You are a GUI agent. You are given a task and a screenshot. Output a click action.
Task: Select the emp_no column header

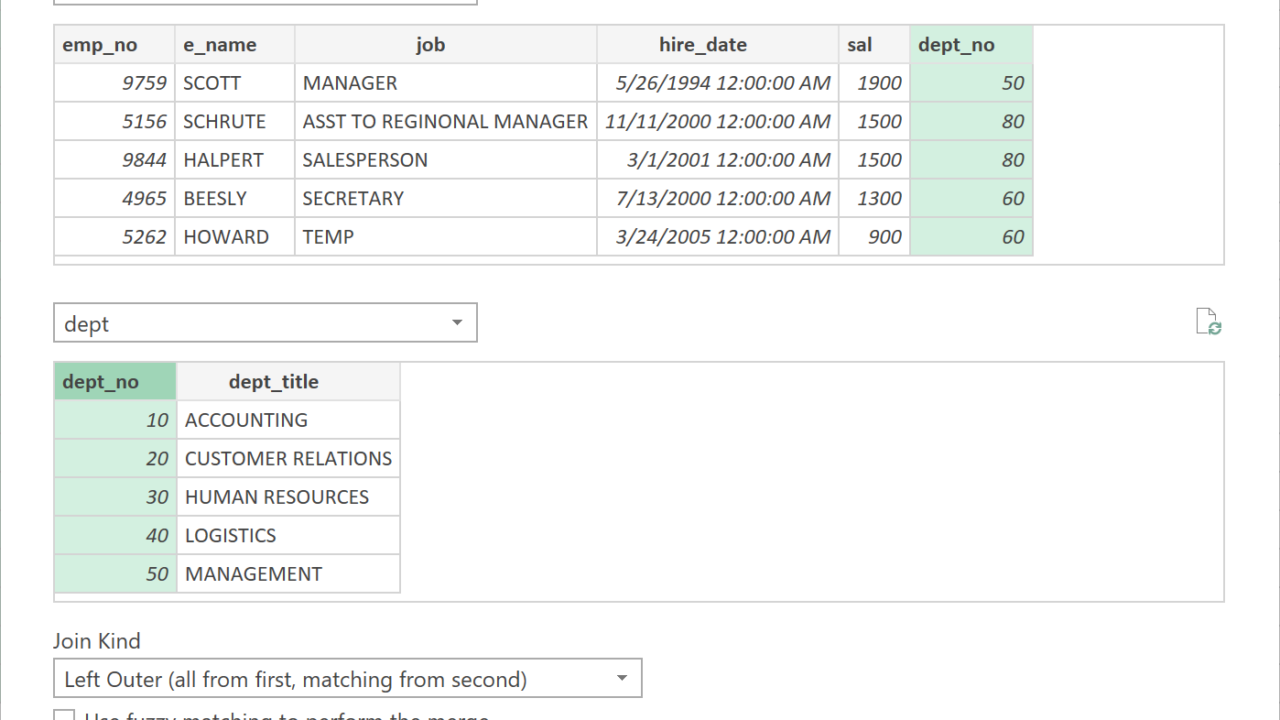tap(100, 45)
